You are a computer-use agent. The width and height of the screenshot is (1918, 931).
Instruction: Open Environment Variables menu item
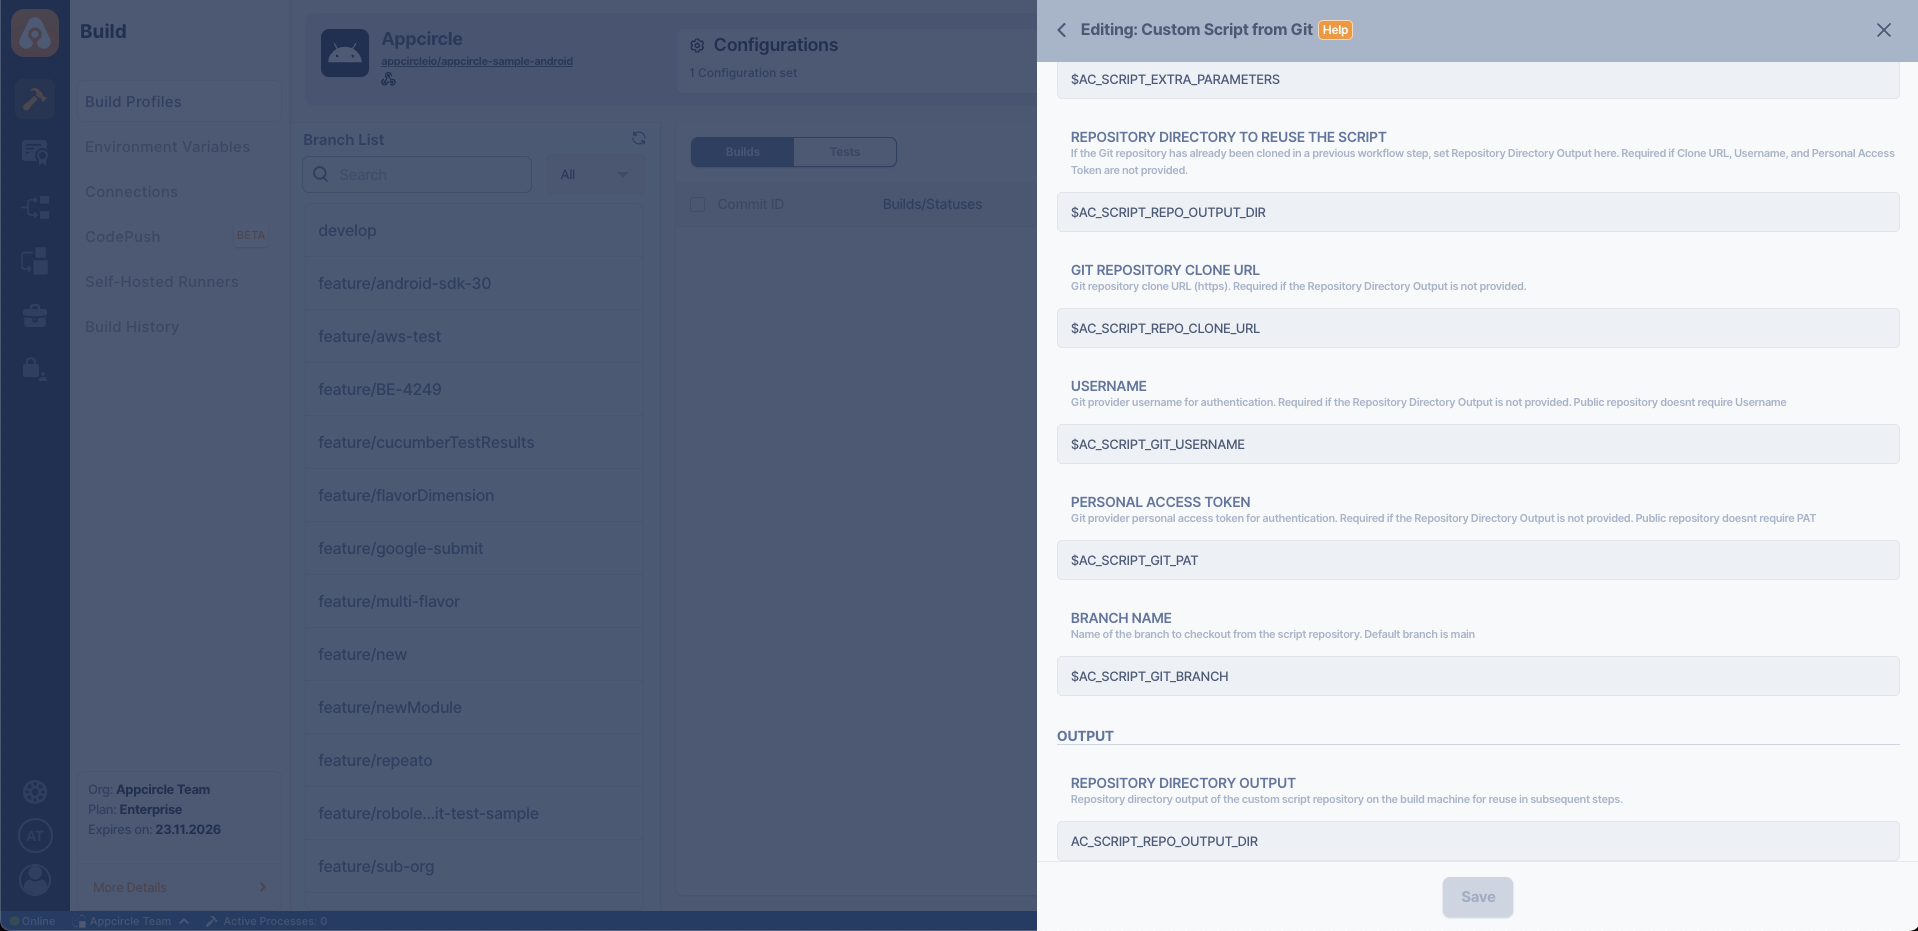click(x=167, y=147)
